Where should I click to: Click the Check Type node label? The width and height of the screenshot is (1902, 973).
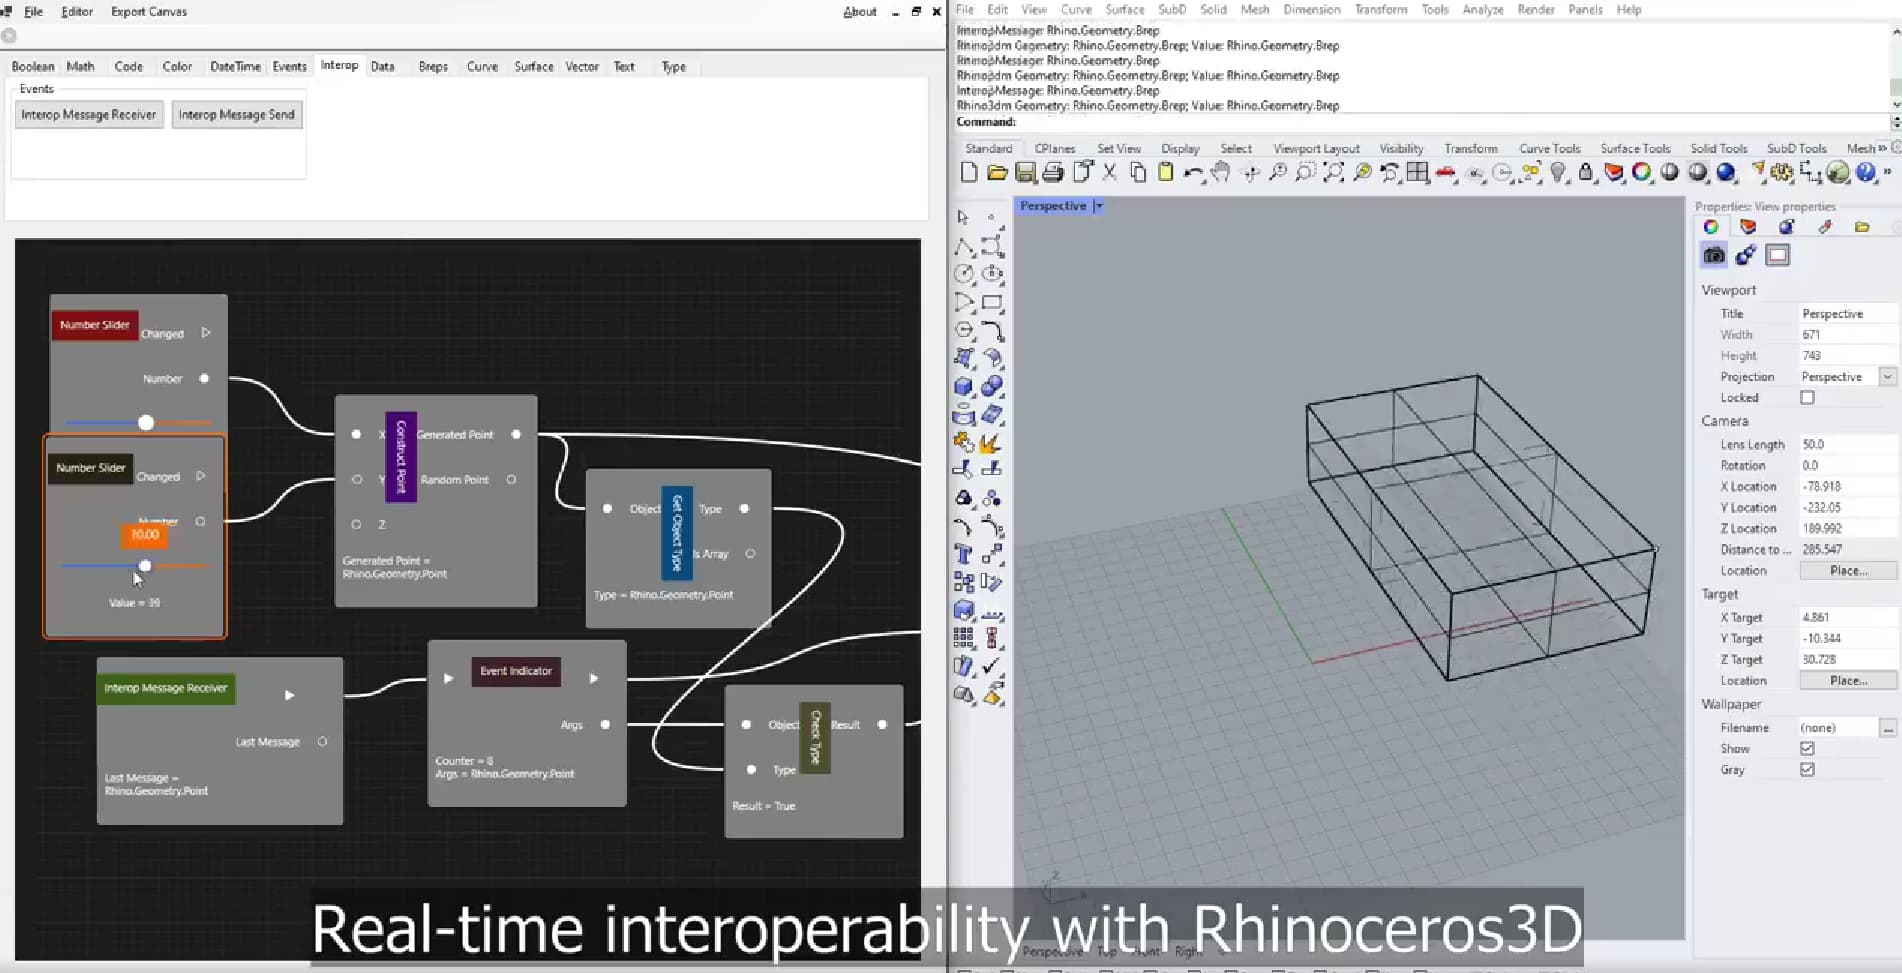coord(815,737)
